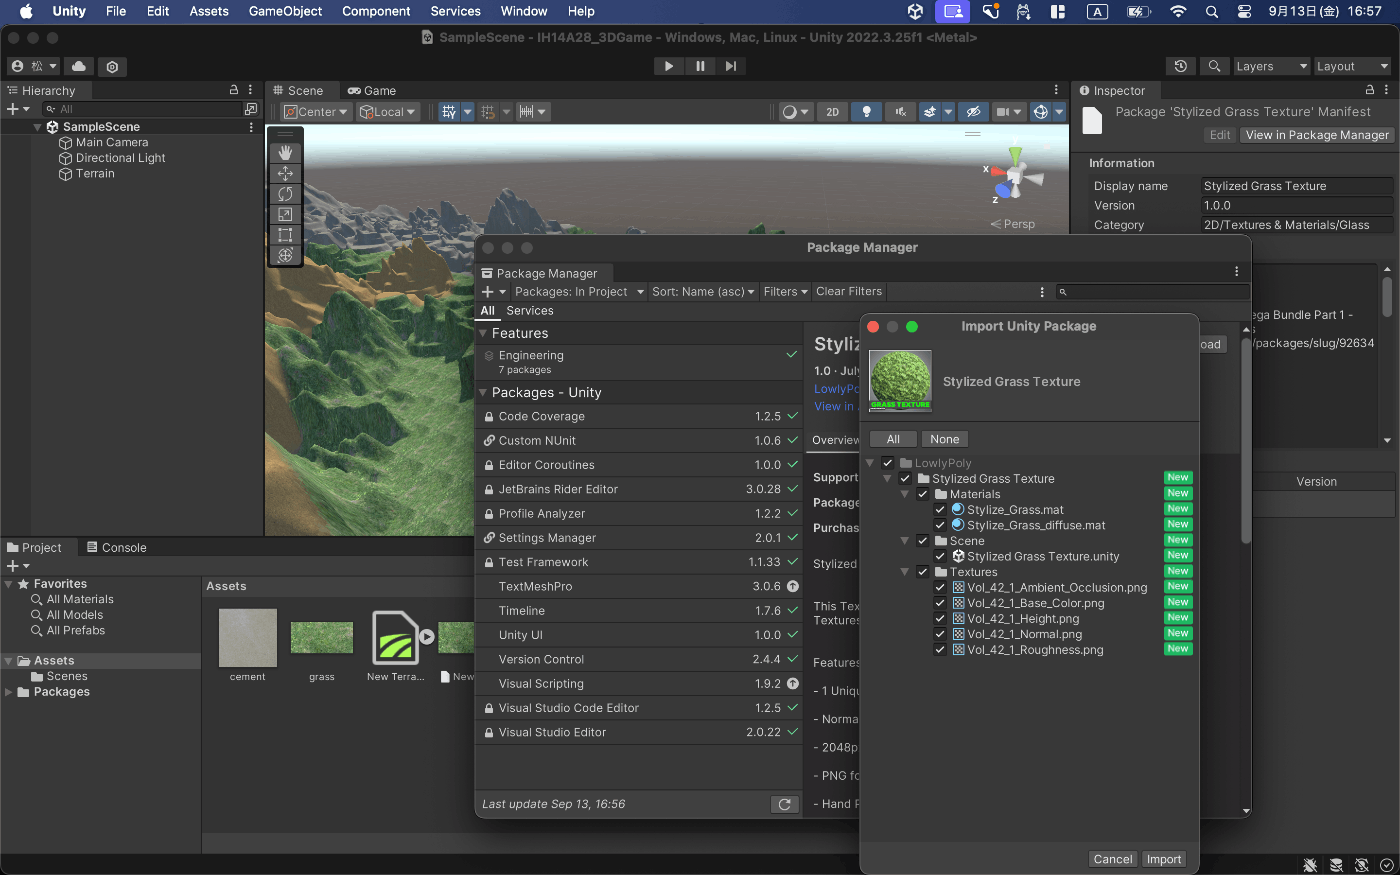Refresh the Package Manager list

(785, 804)
